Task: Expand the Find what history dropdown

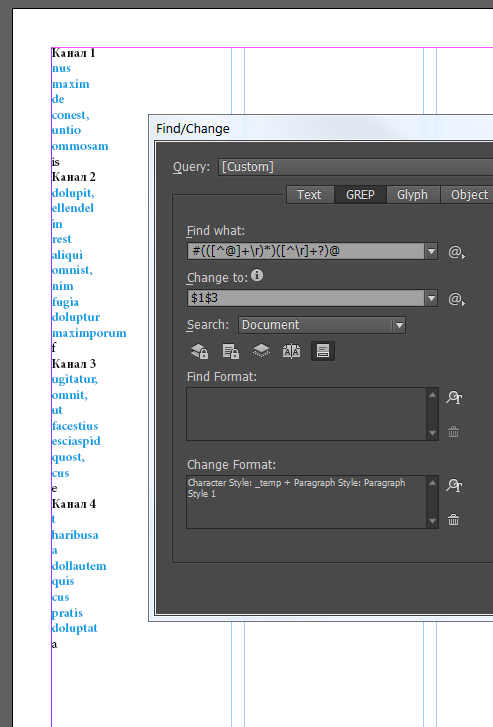Action: tap(431, 251)
